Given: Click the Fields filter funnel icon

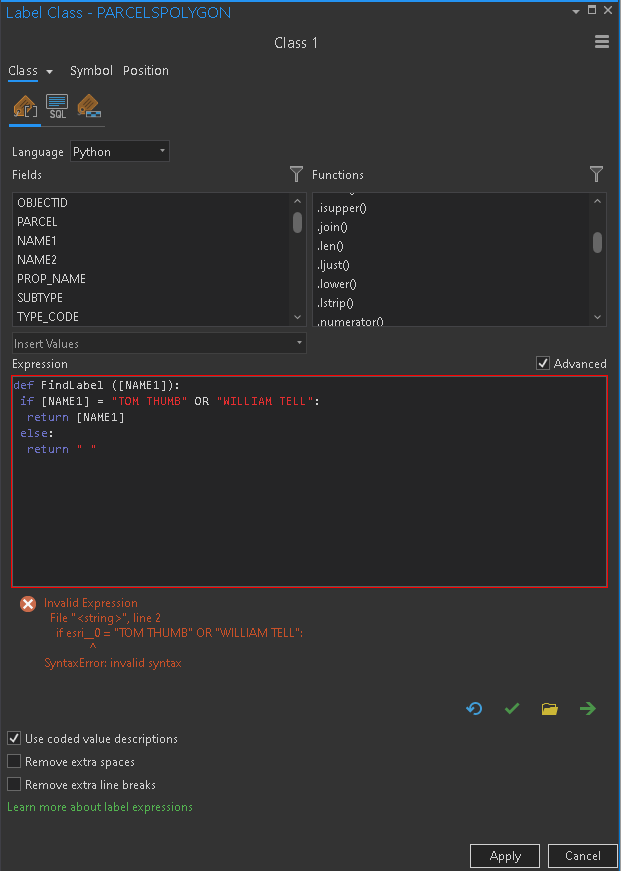Looking at the screenshot, I should [x=296, y=174].
